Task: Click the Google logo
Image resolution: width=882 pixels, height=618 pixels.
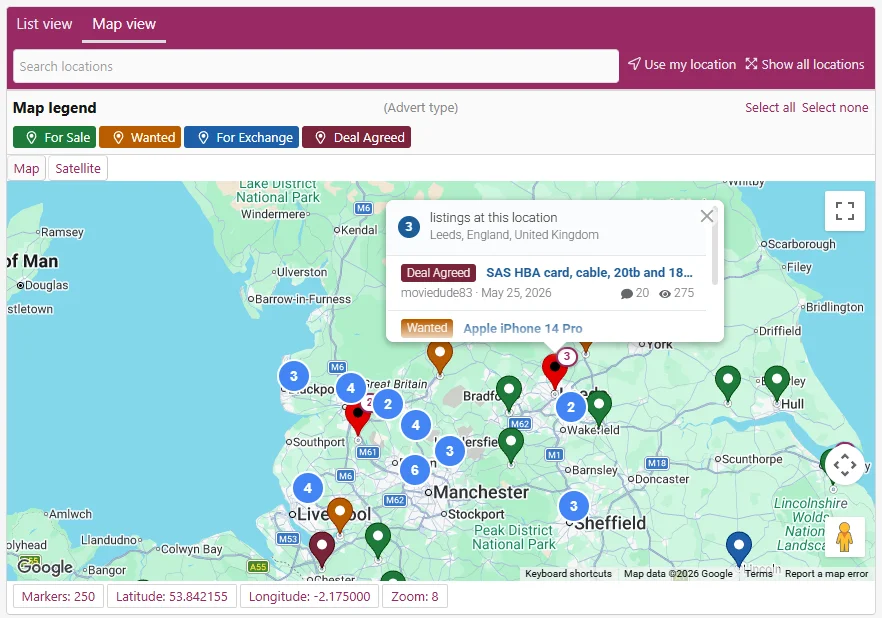Action: pos(45,567)
